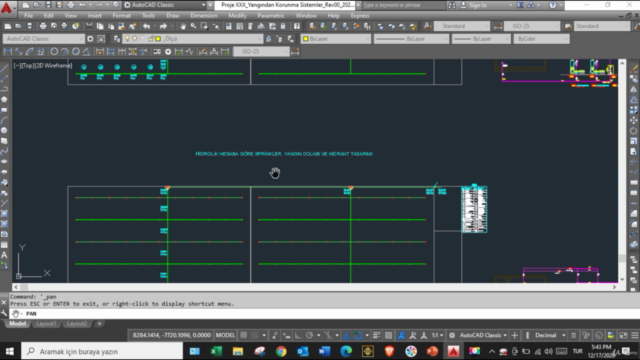This screenshot has width=640, height=360.
Task: Click the New drawing icon
Action: tap(8, 26)
